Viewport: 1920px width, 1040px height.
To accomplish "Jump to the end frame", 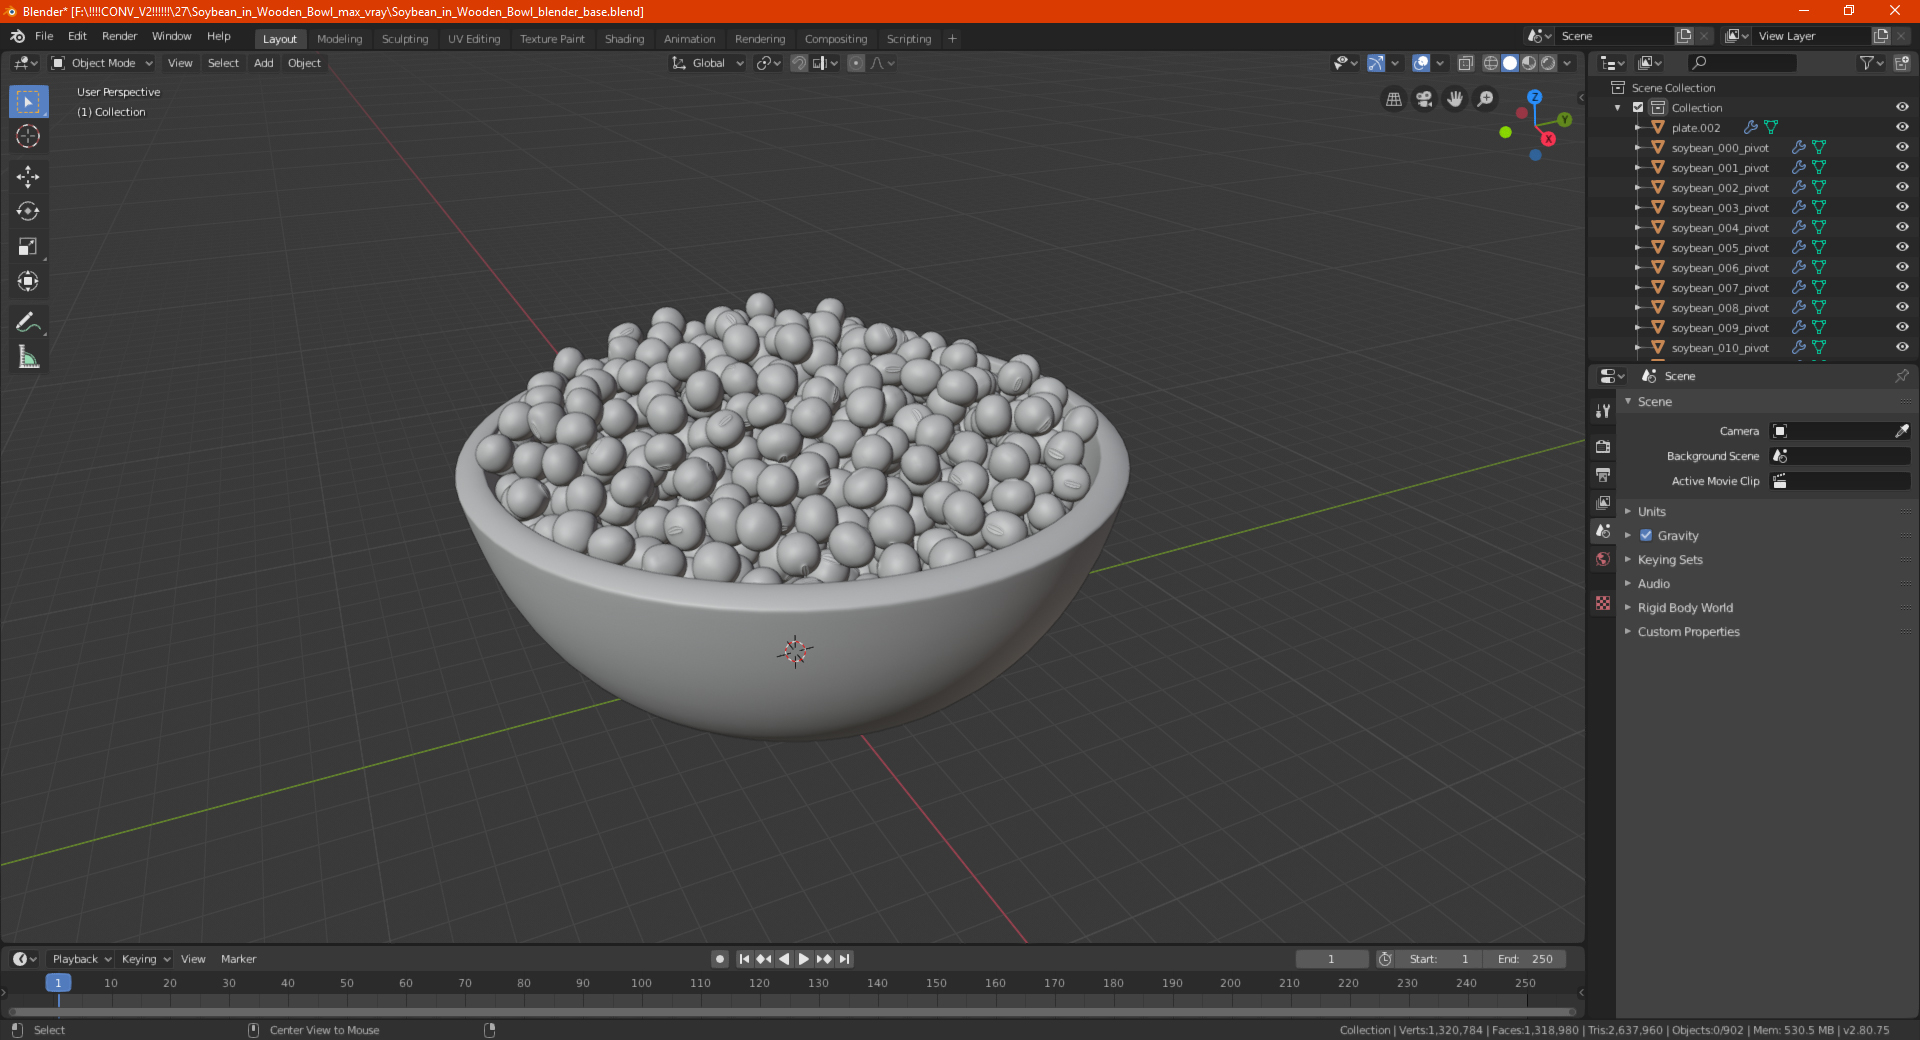I will click(x=844, y=958).
